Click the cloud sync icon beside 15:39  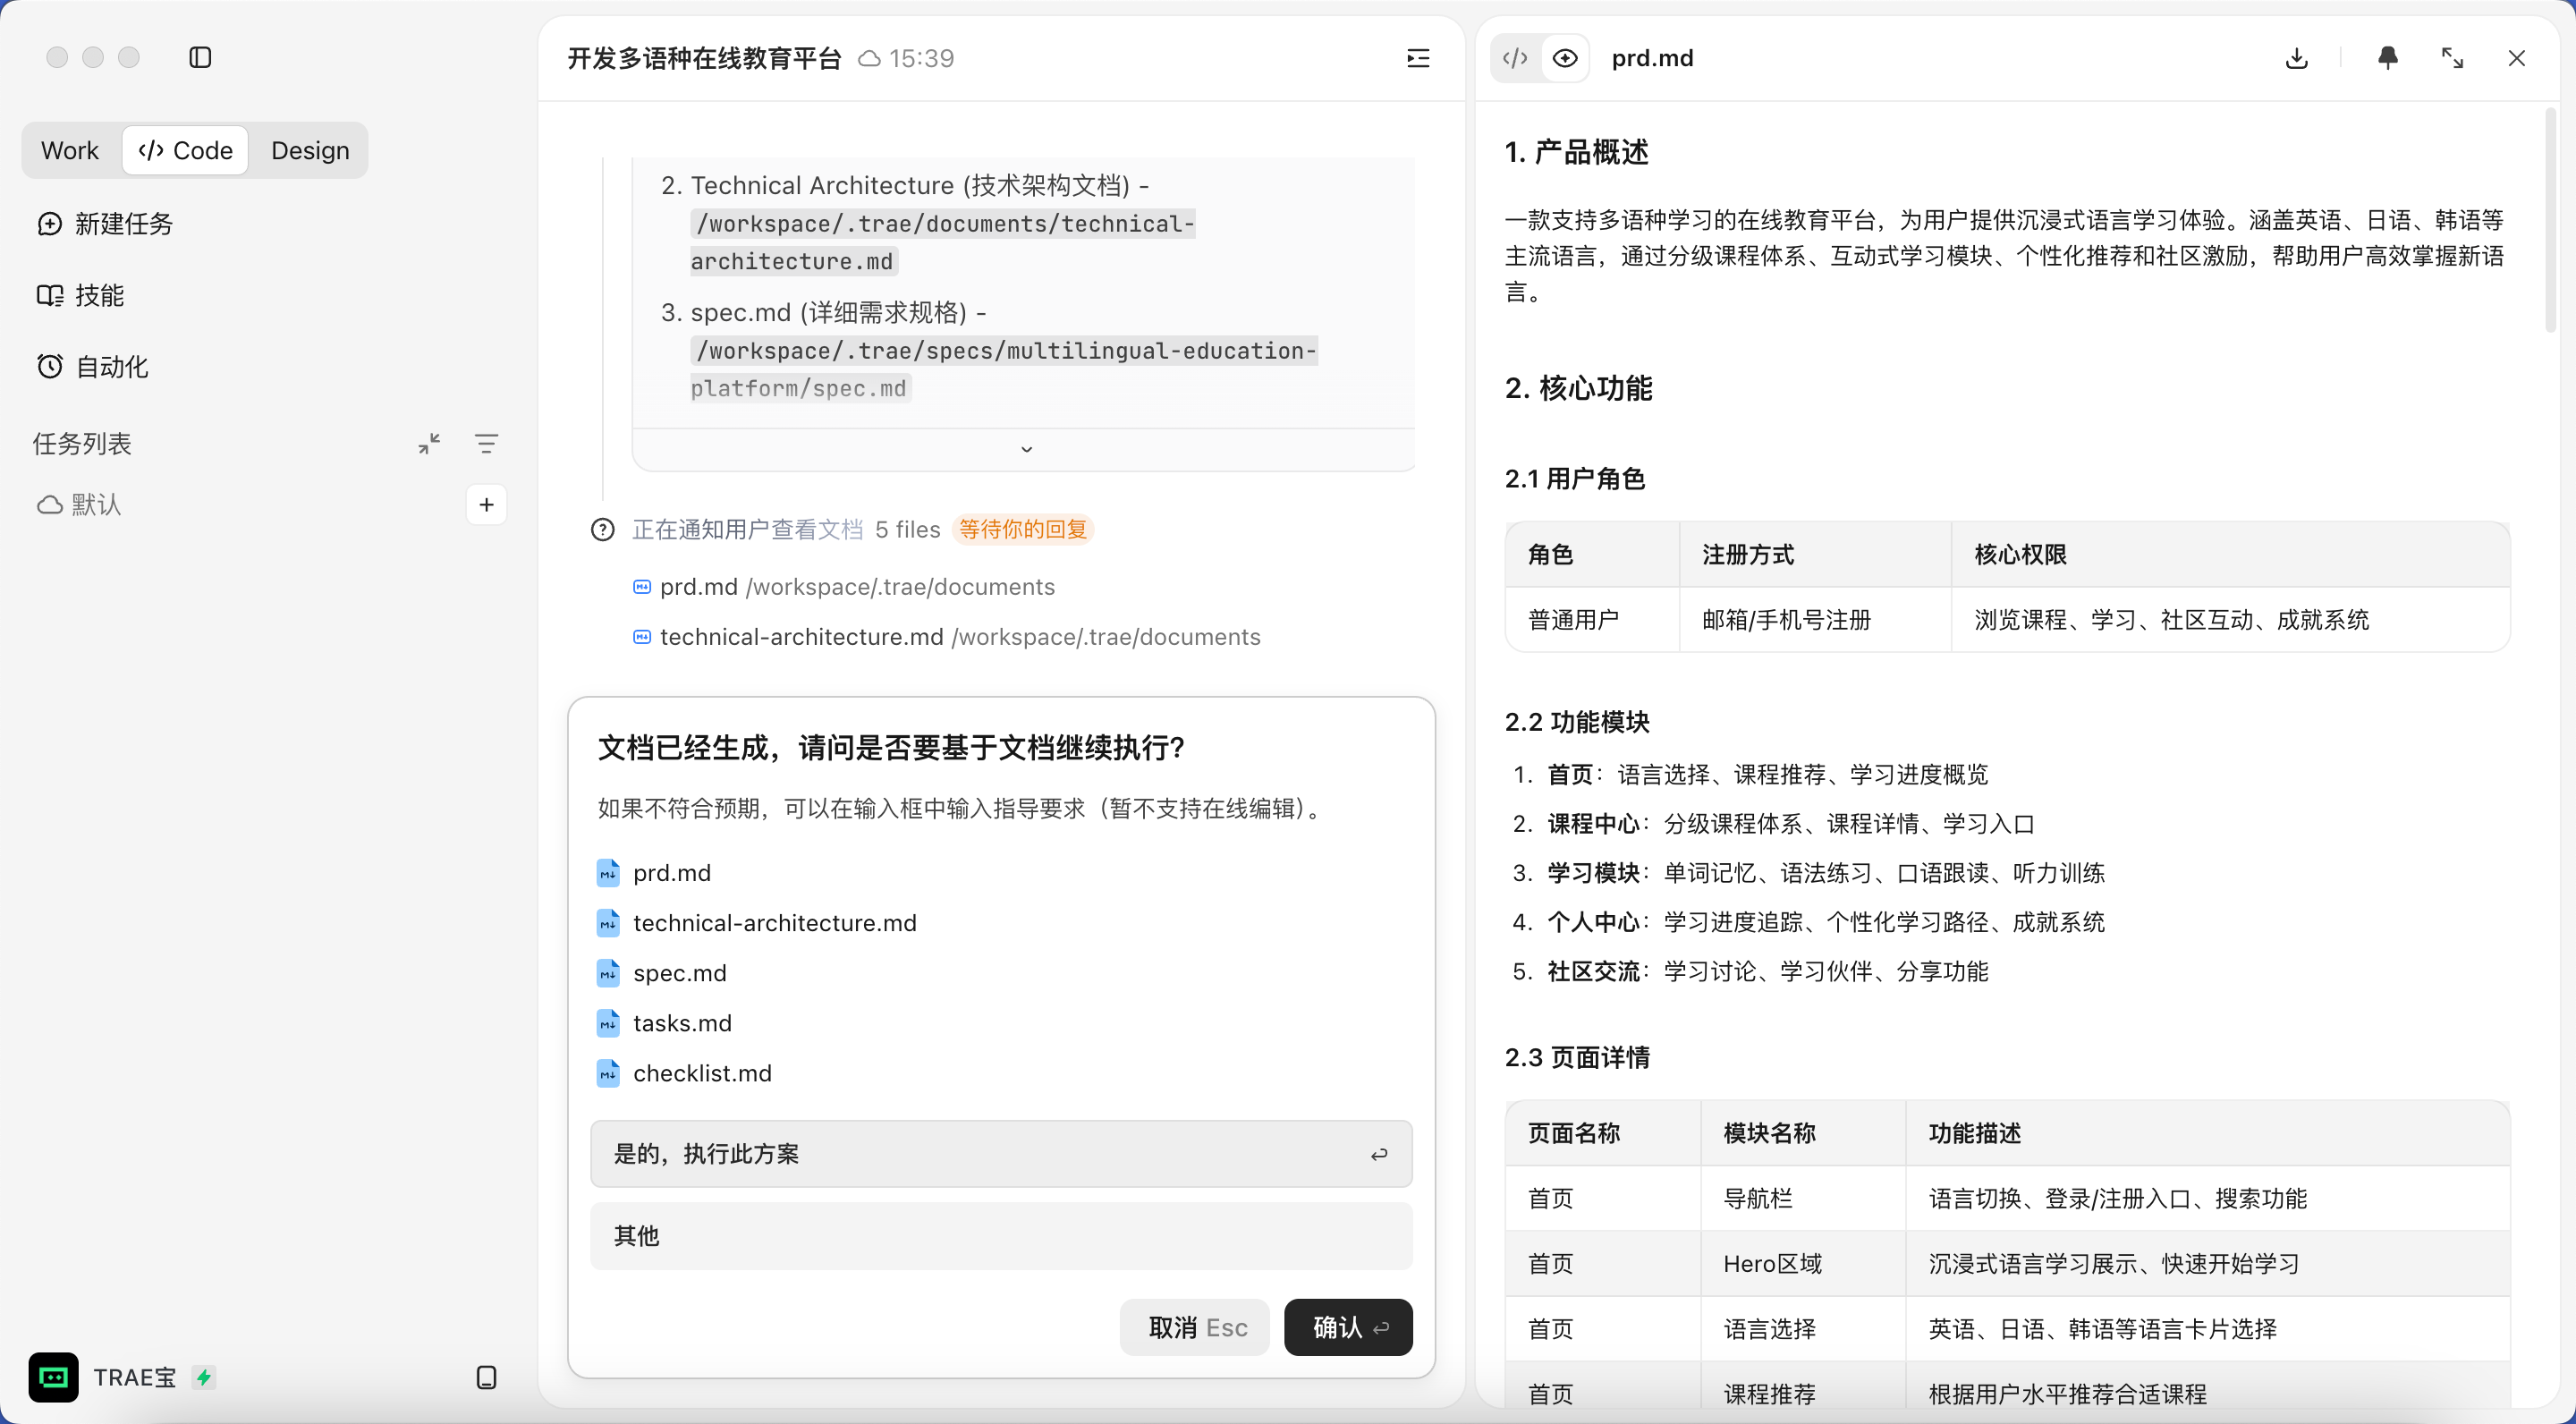pyautogui.click(x=870, y=58)
